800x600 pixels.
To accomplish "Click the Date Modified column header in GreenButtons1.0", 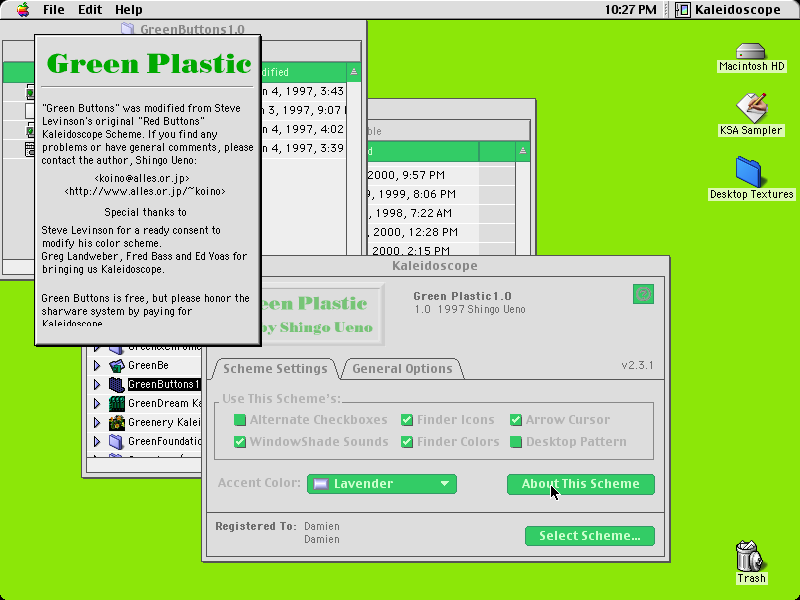I will point(304,72).
